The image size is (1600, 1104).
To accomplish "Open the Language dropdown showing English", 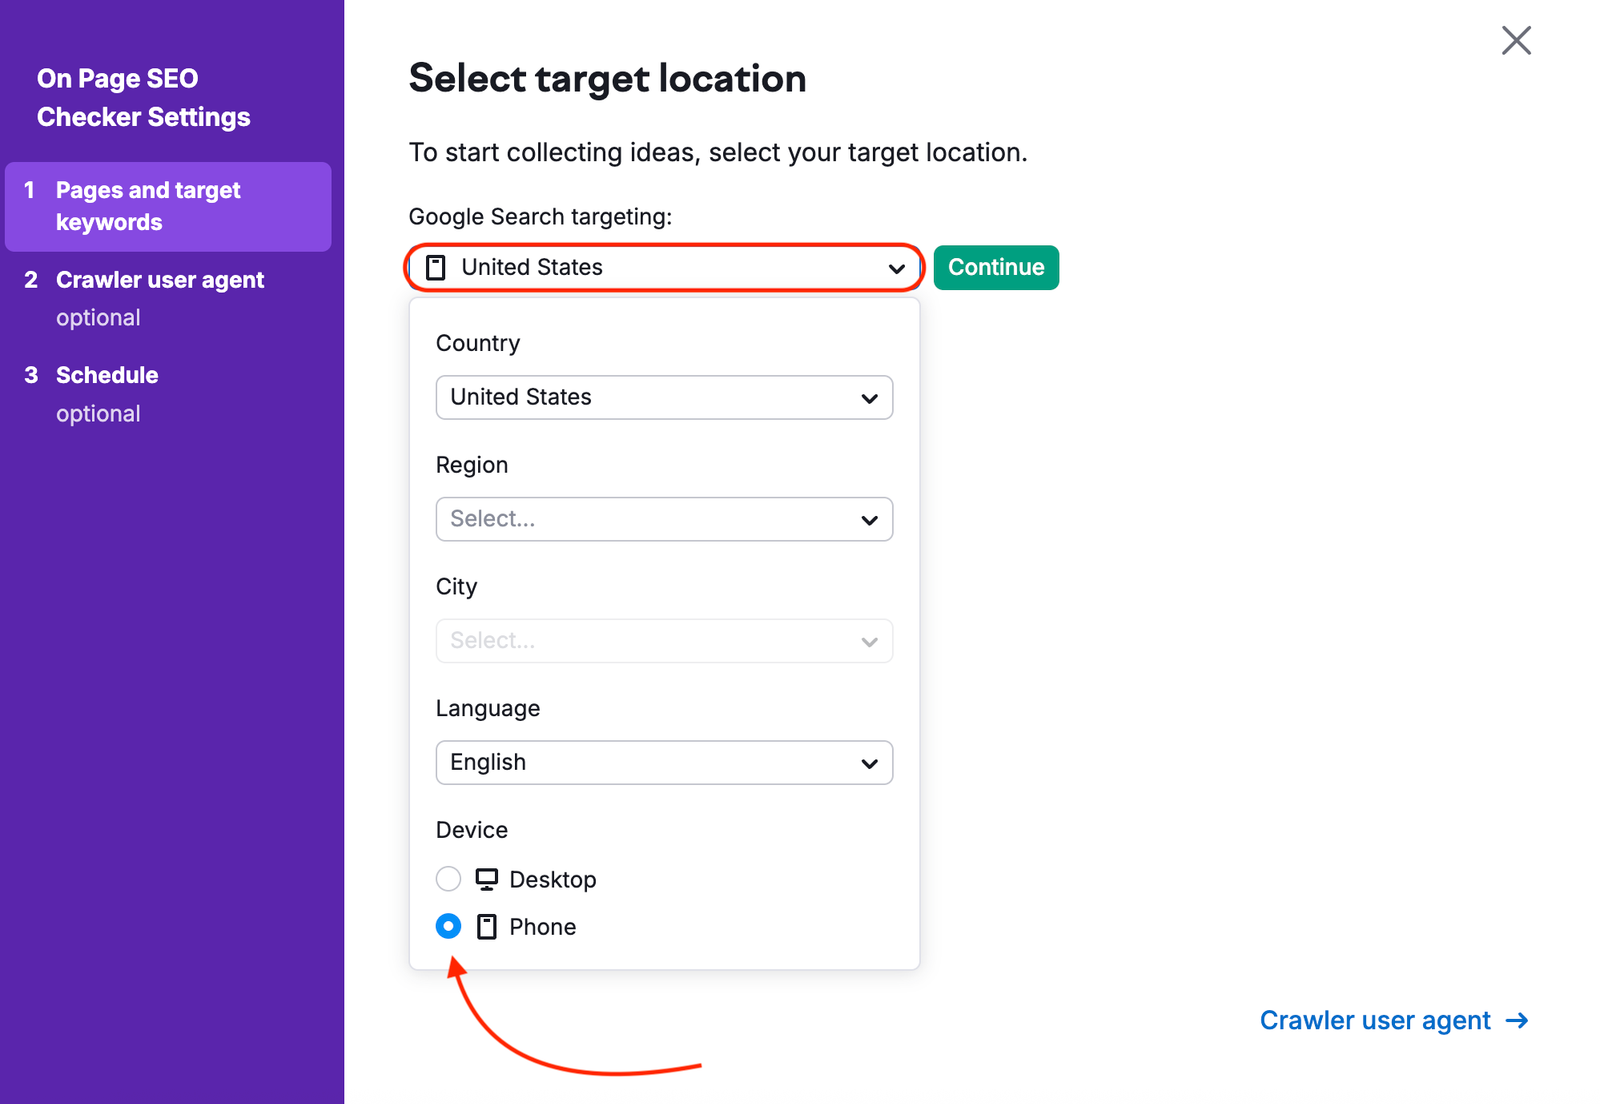I will 663,762.
